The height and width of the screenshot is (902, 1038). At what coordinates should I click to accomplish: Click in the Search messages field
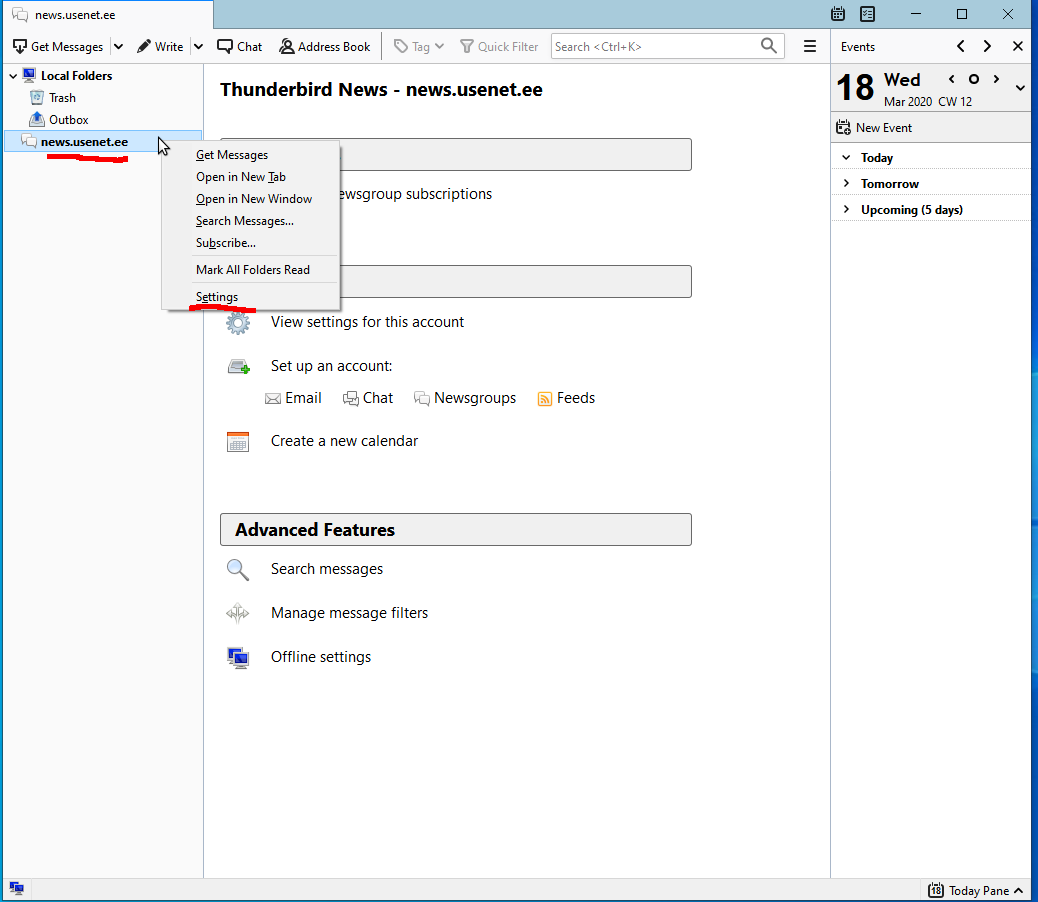coord(655,47)
